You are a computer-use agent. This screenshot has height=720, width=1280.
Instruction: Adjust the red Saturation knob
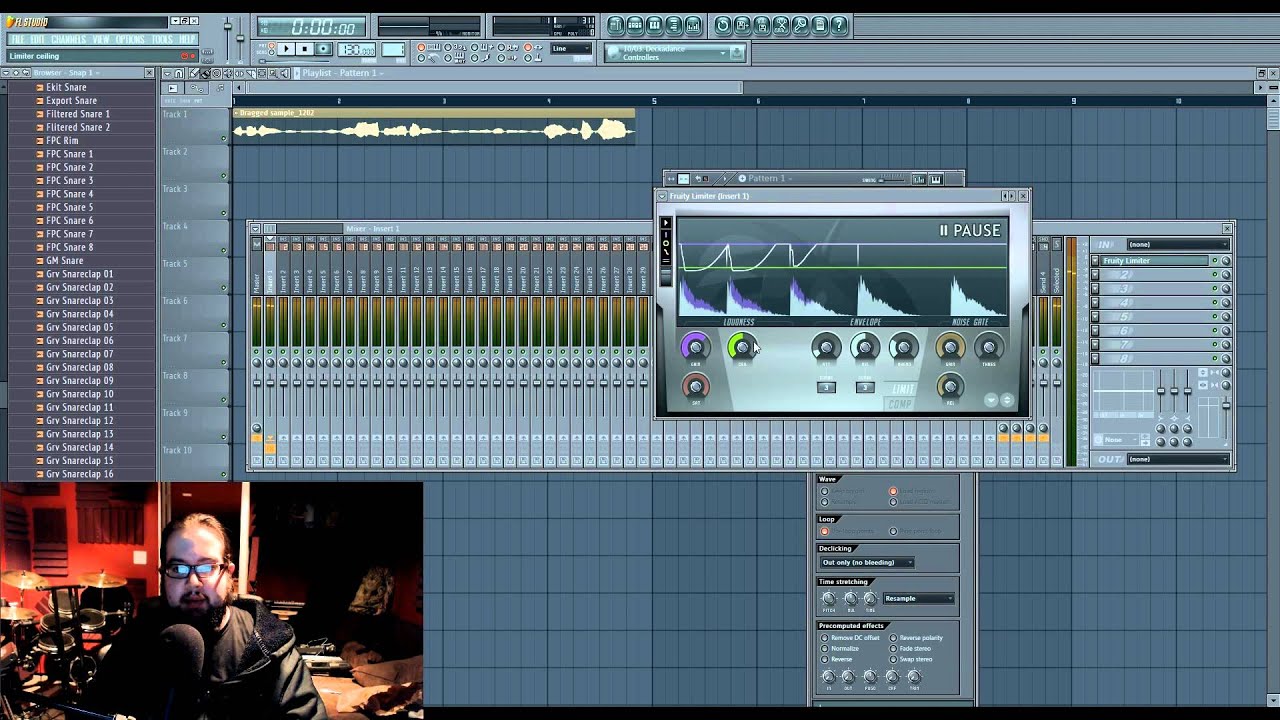click(x=695, y=386)
